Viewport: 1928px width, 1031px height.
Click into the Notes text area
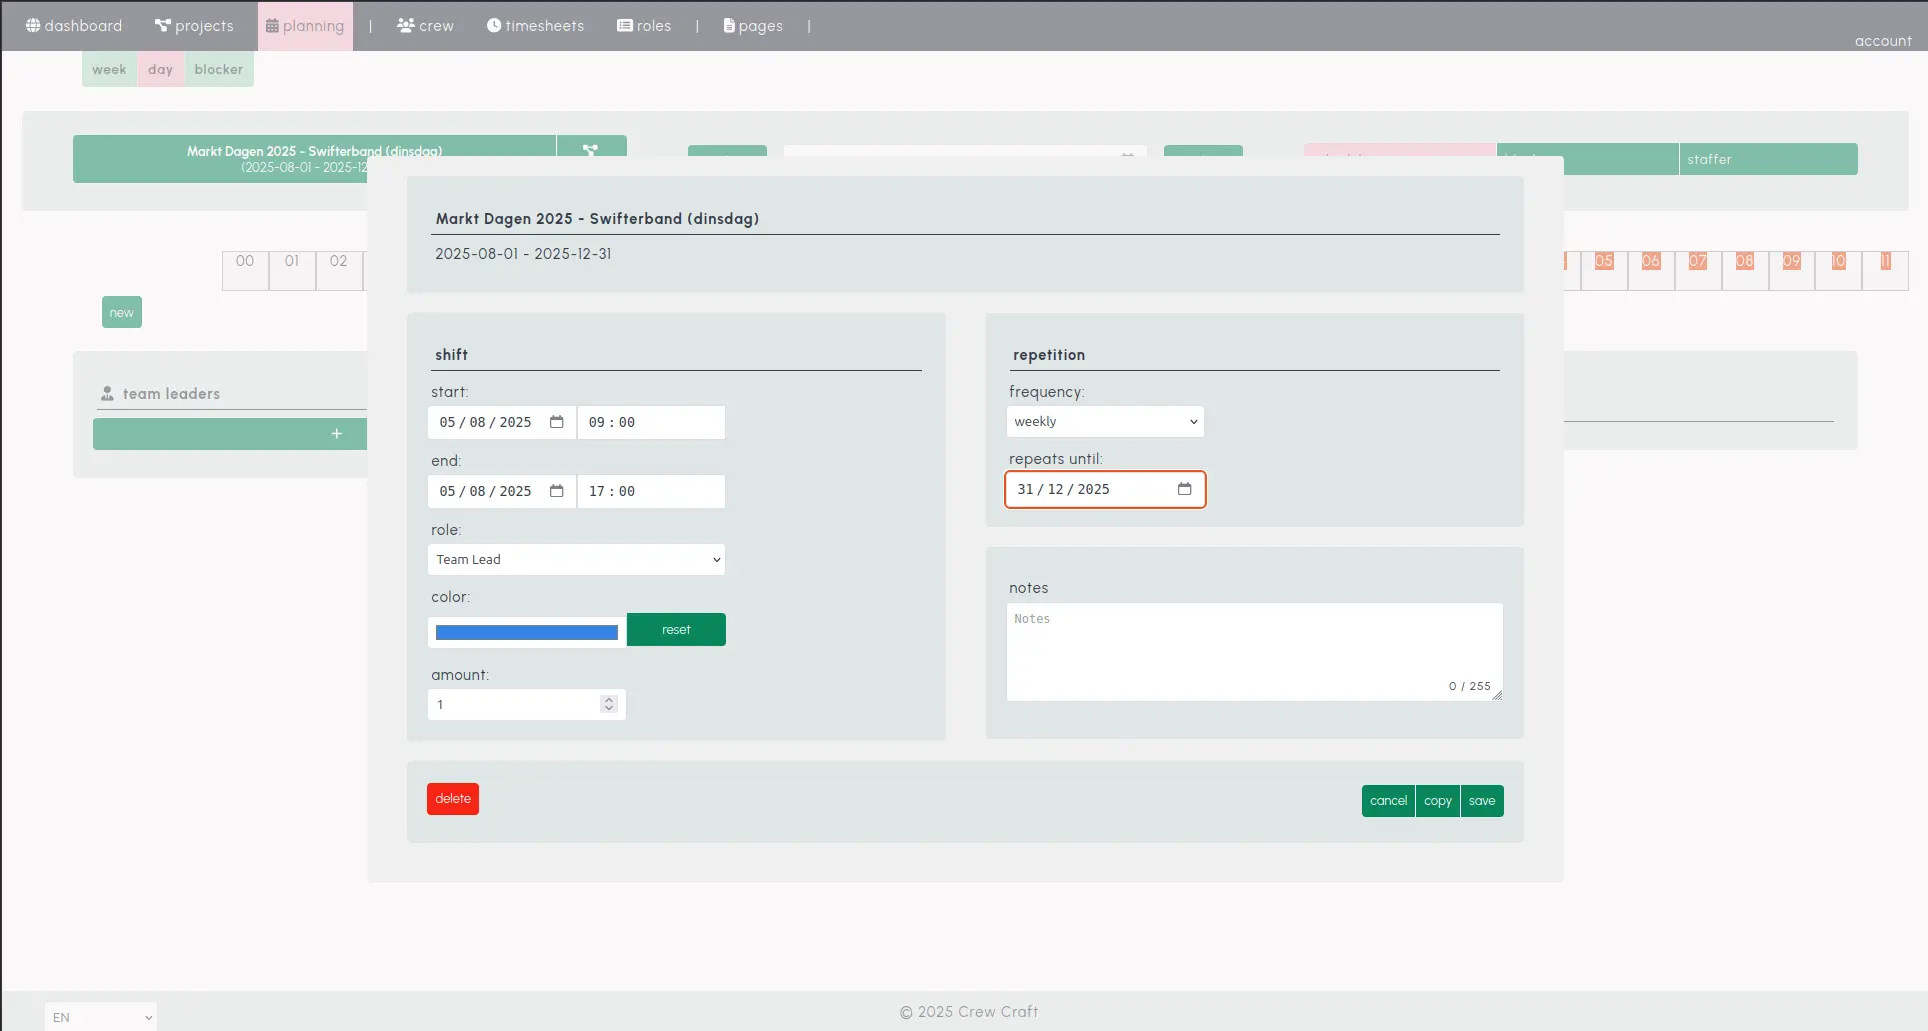(1253, 650)
